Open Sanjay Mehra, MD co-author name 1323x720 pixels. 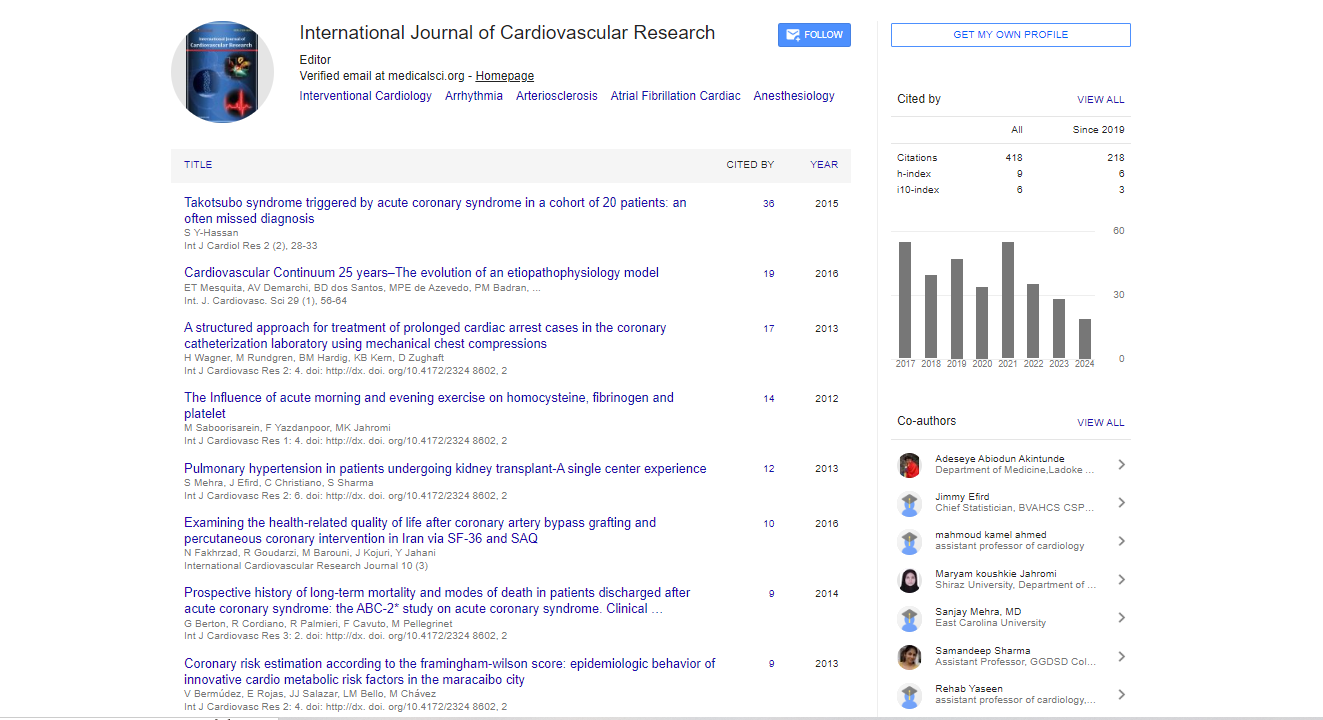point(978,612)
